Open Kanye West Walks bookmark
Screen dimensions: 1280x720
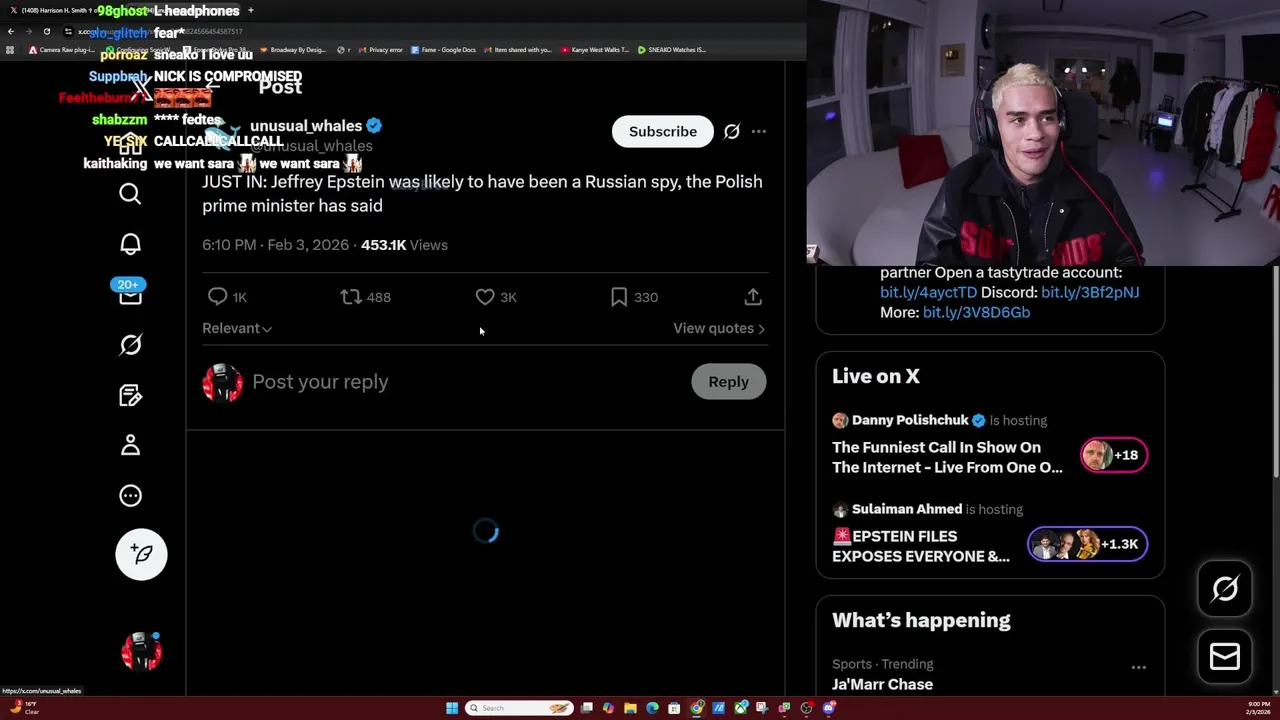(595, 49)
